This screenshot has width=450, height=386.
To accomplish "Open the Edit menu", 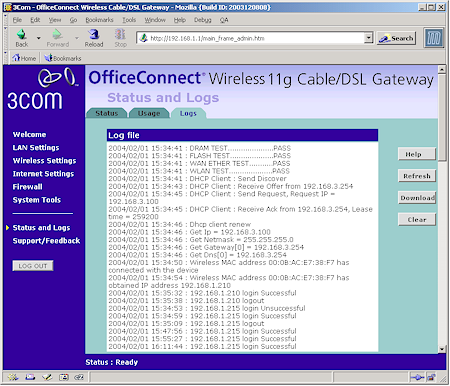I will click(x=35, y=20).
